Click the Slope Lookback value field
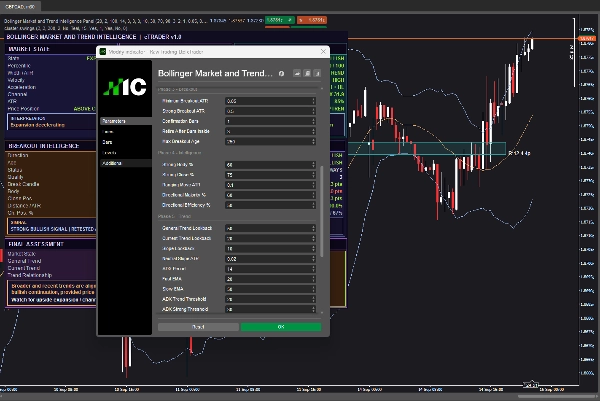Viewport: 600px width, 401px height. click(x=268, y=249)
